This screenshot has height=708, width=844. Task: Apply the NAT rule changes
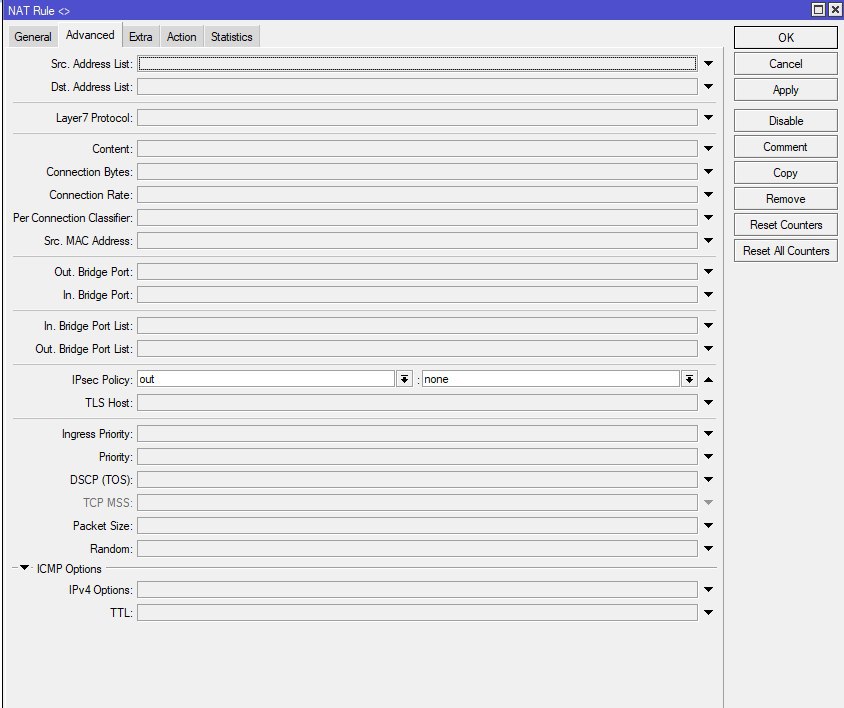point(785,90)
